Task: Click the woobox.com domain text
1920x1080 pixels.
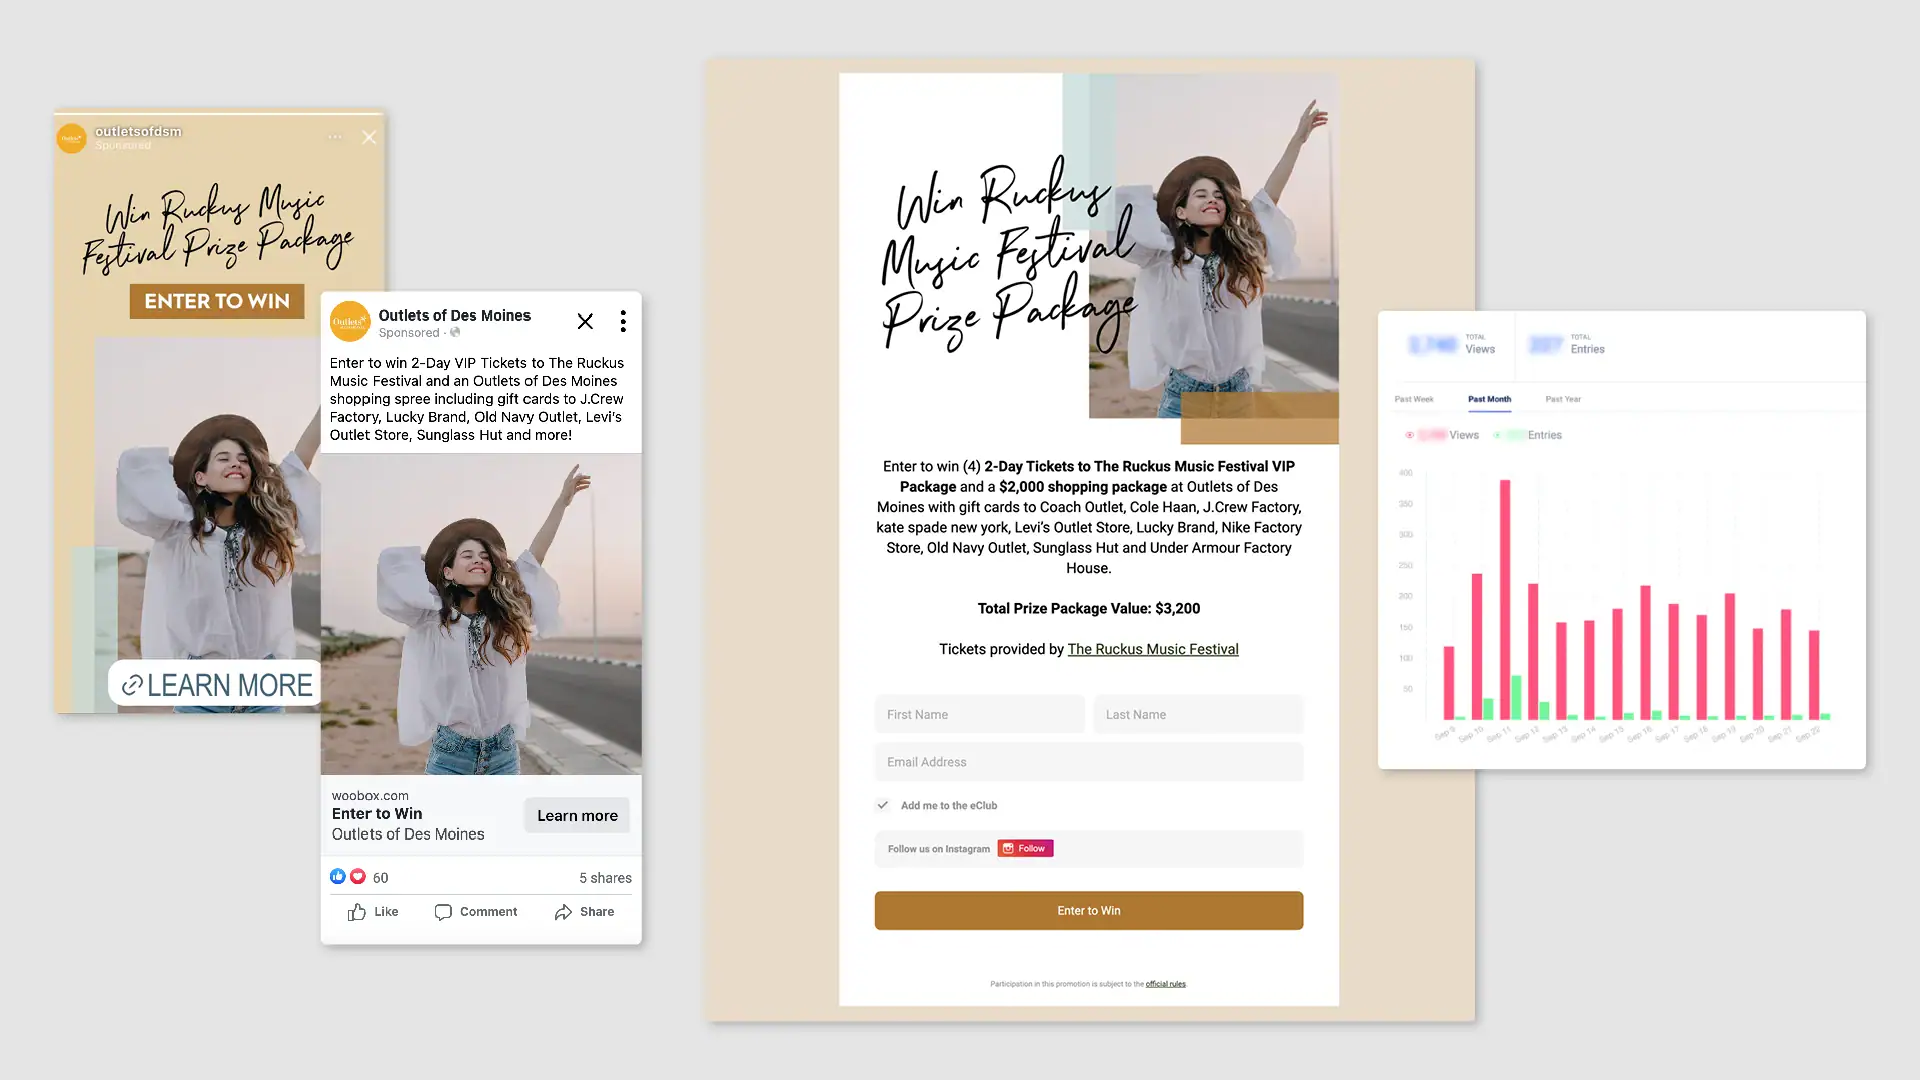Action: (370, 796)
